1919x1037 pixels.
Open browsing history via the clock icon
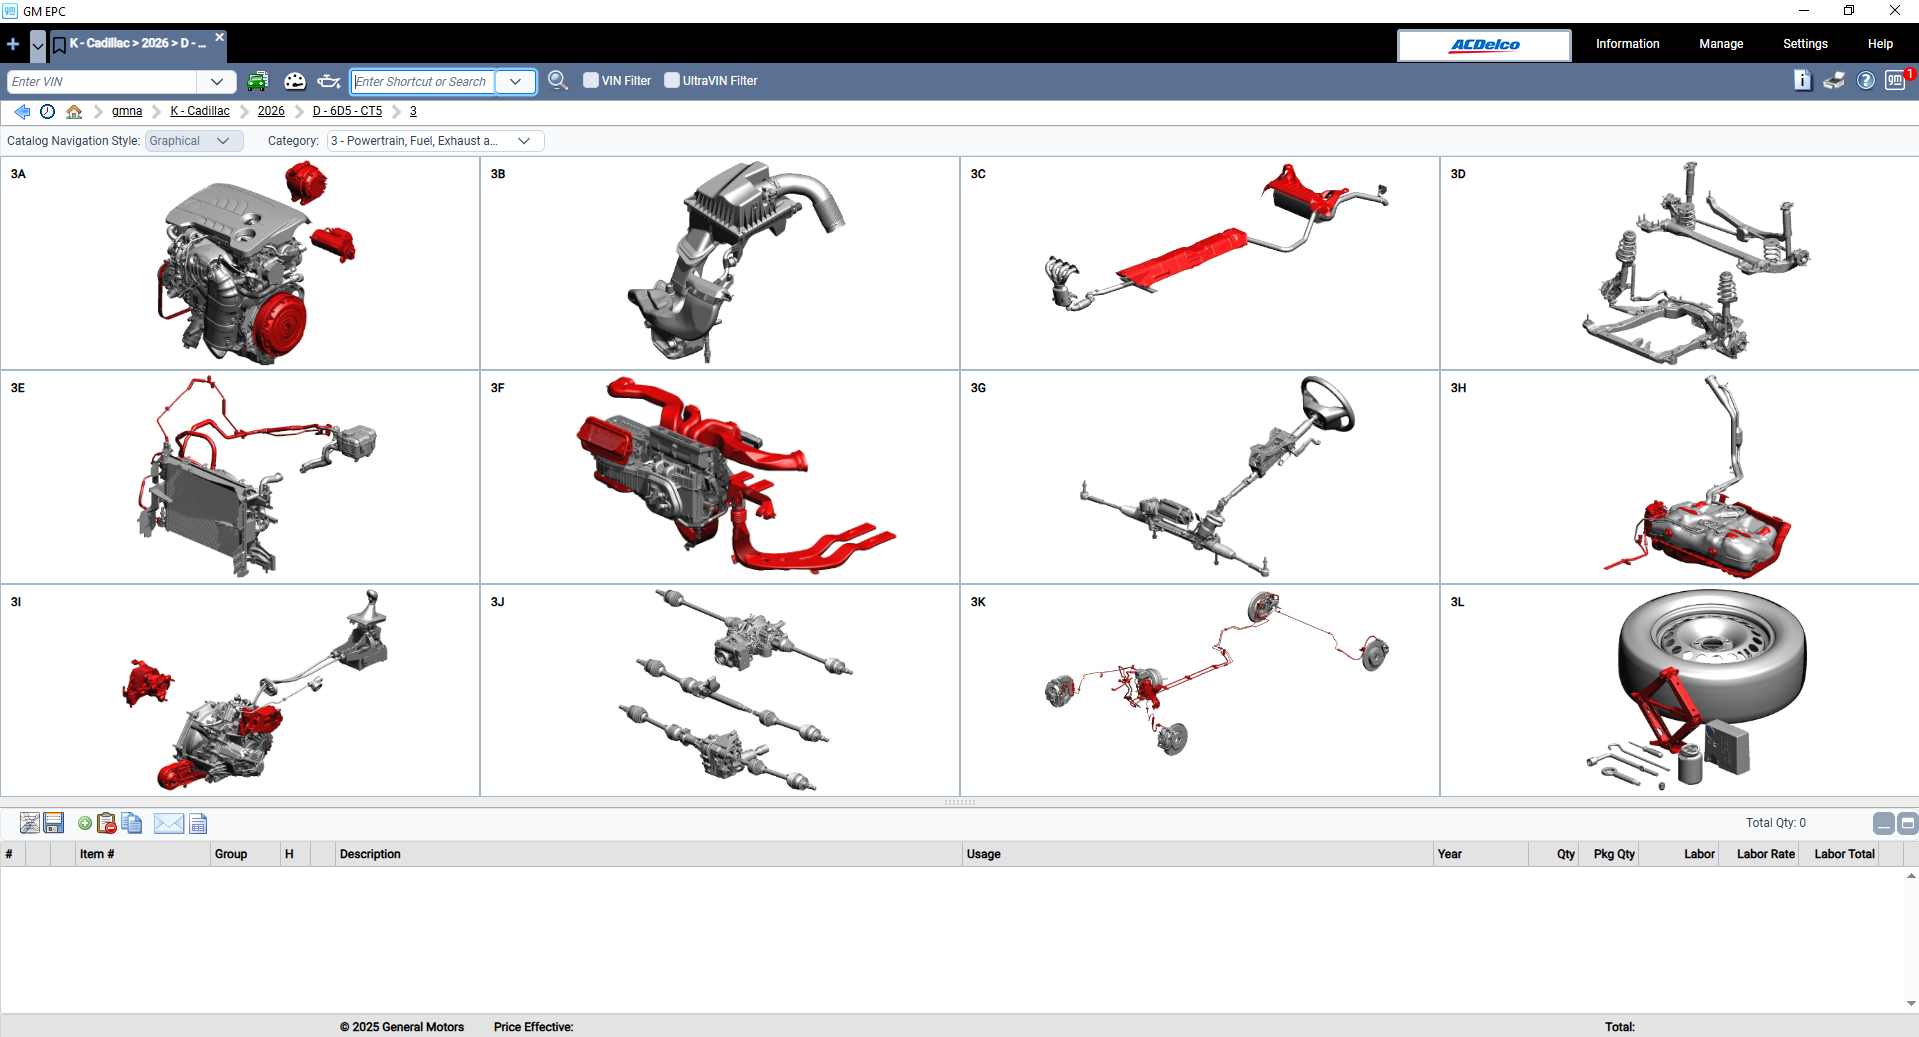(x=47, y=111)
